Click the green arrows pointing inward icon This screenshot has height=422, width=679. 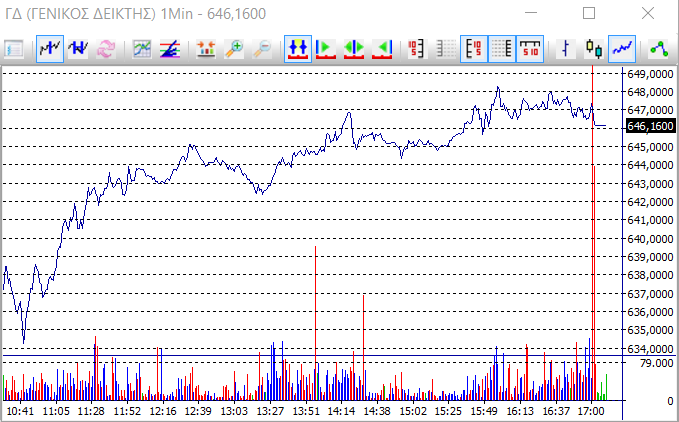[354, 49]
